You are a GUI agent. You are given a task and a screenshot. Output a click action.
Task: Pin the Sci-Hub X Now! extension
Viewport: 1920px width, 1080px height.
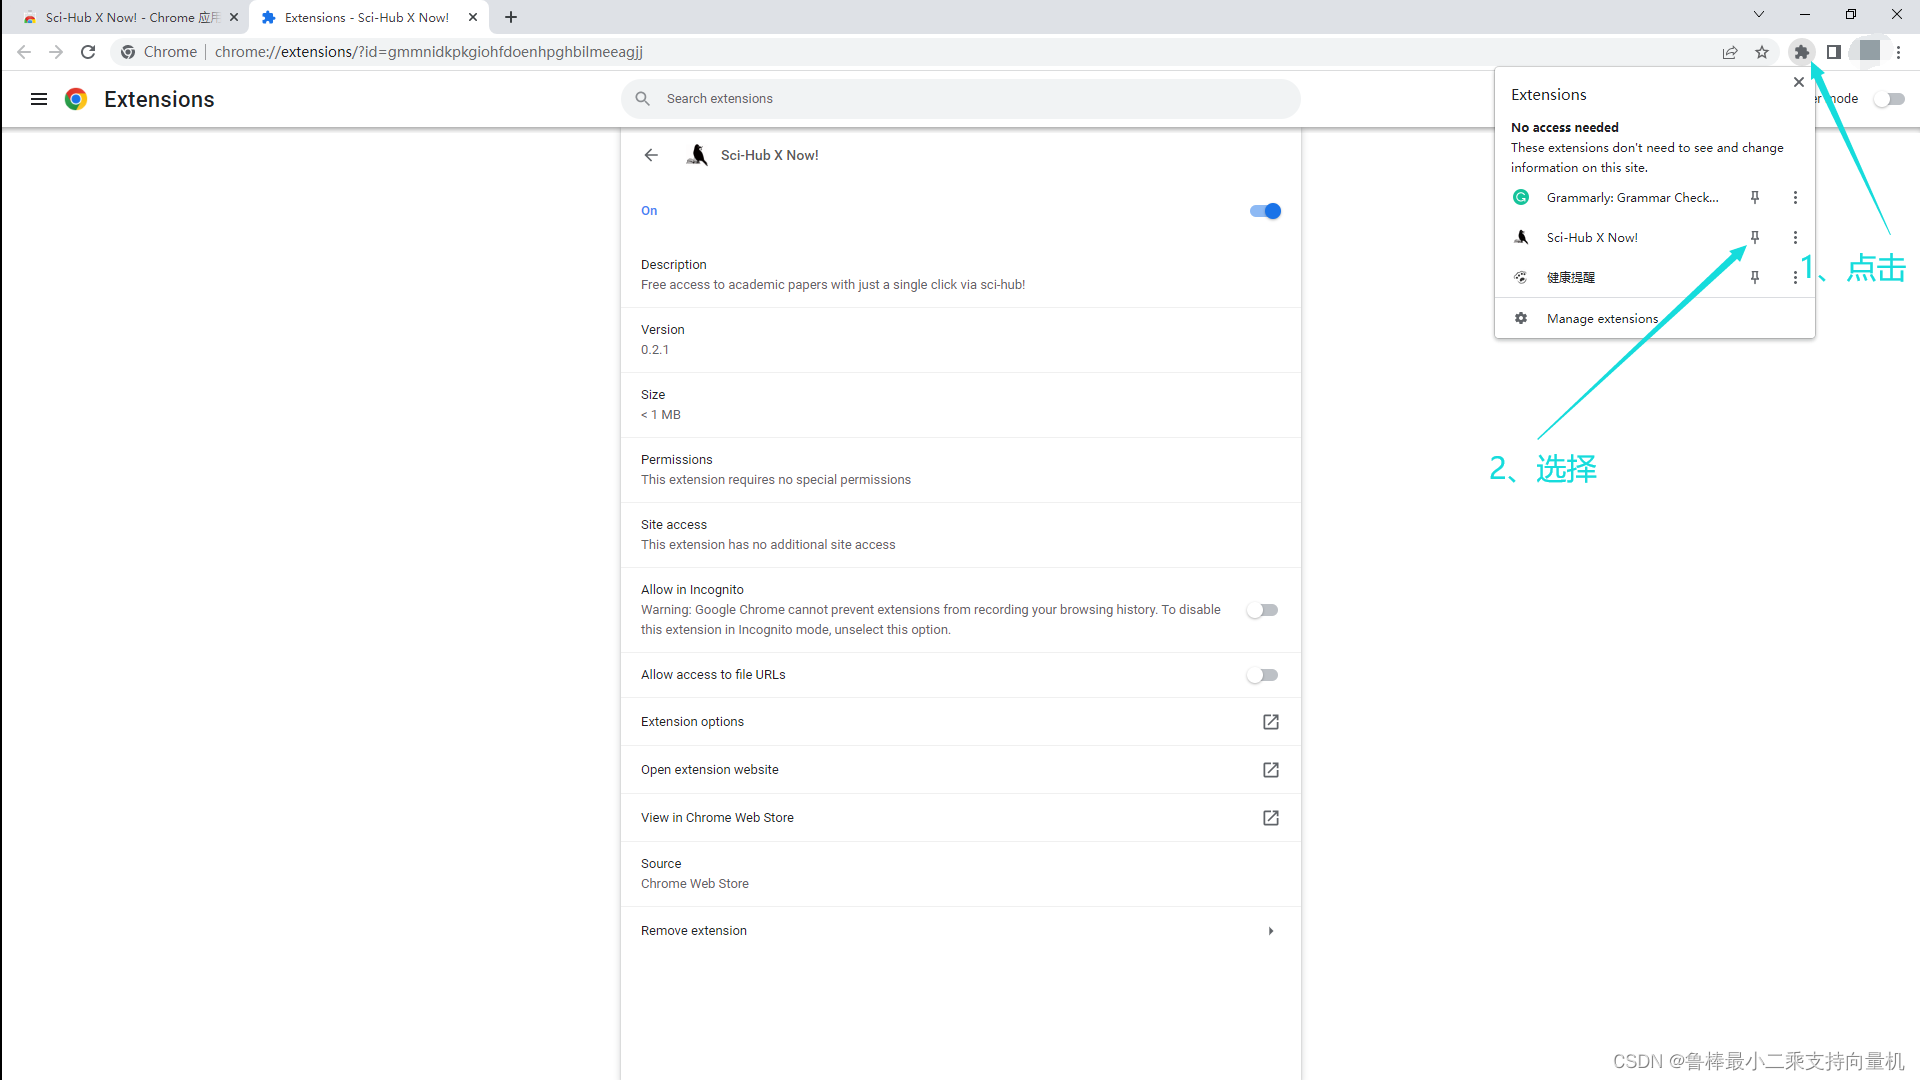tap(1755, 238)
